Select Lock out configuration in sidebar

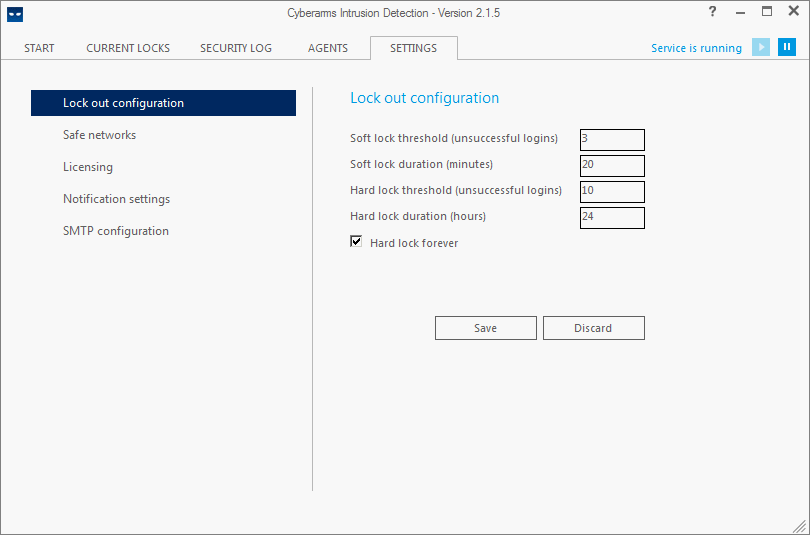(163, 103)
